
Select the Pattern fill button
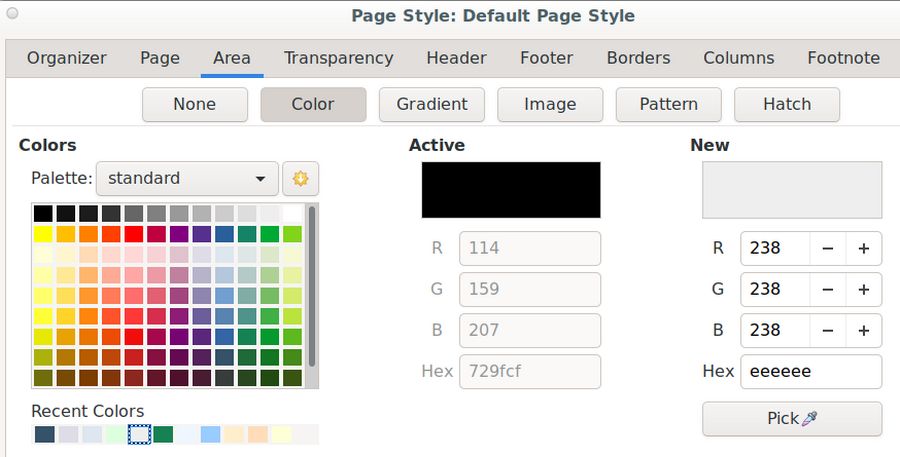tap(668, 104)
